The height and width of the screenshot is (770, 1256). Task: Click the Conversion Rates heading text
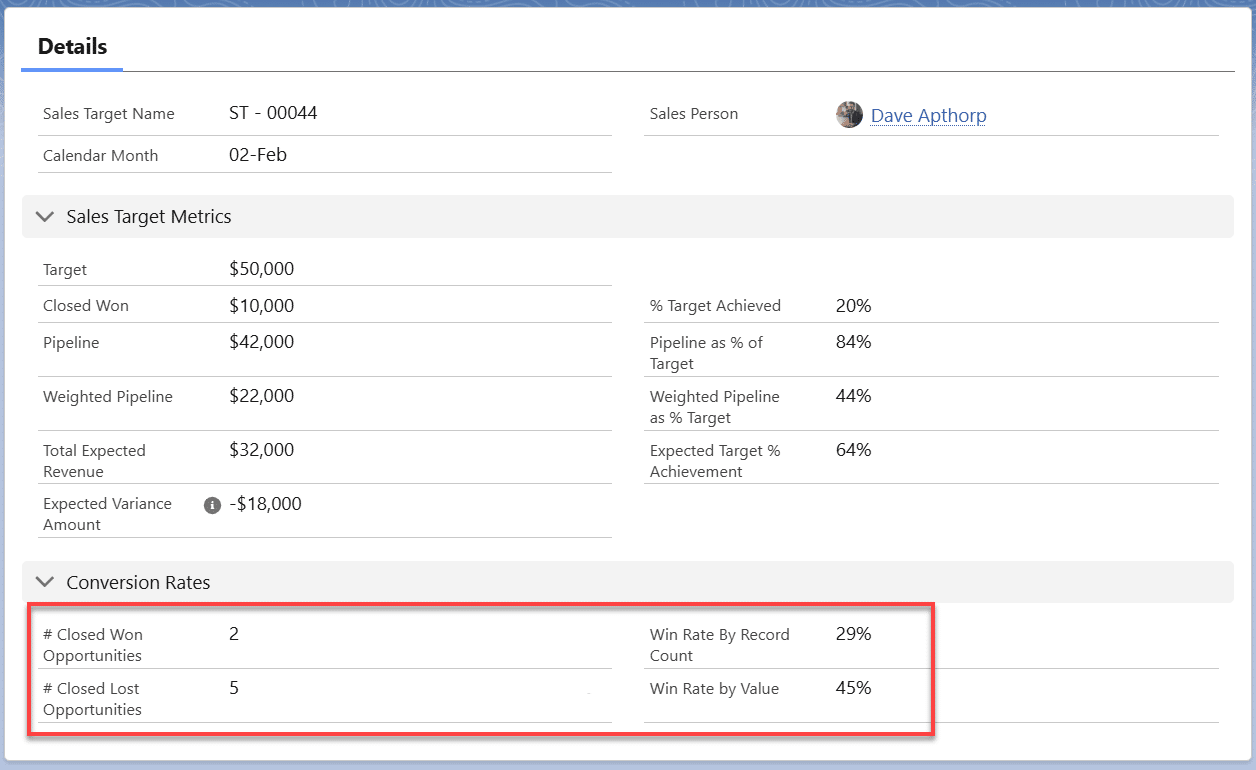coord(138,582)
